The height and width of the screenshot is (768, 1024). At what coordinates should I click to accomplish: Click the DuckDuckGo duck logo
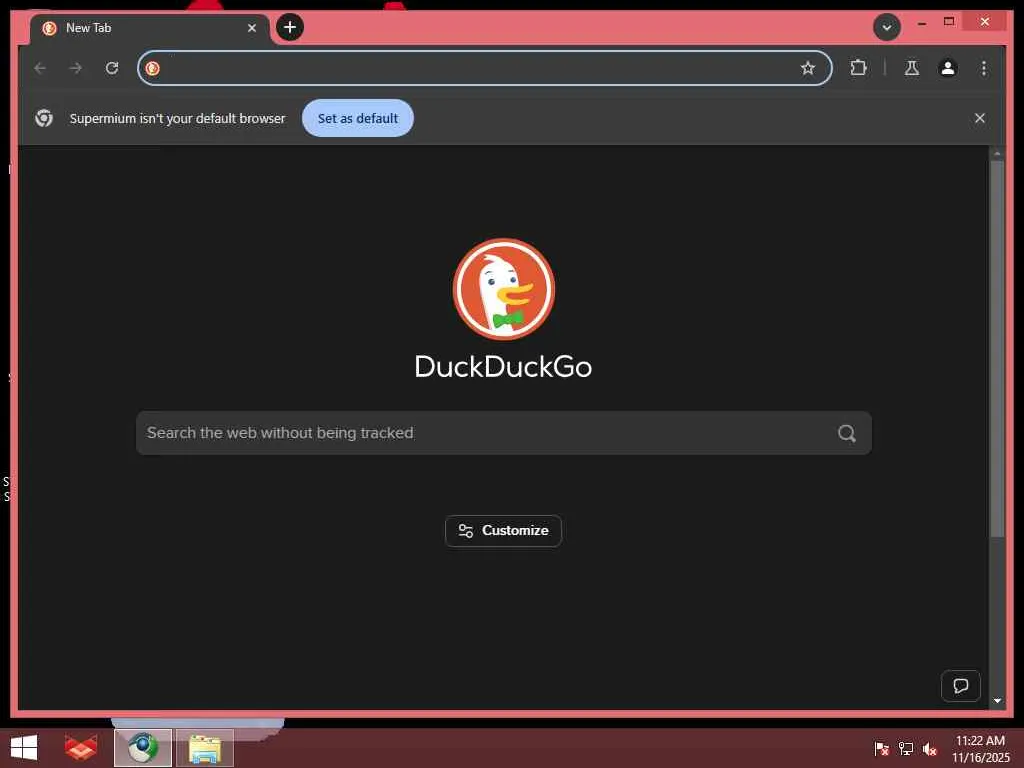click(x=504, y=289)
